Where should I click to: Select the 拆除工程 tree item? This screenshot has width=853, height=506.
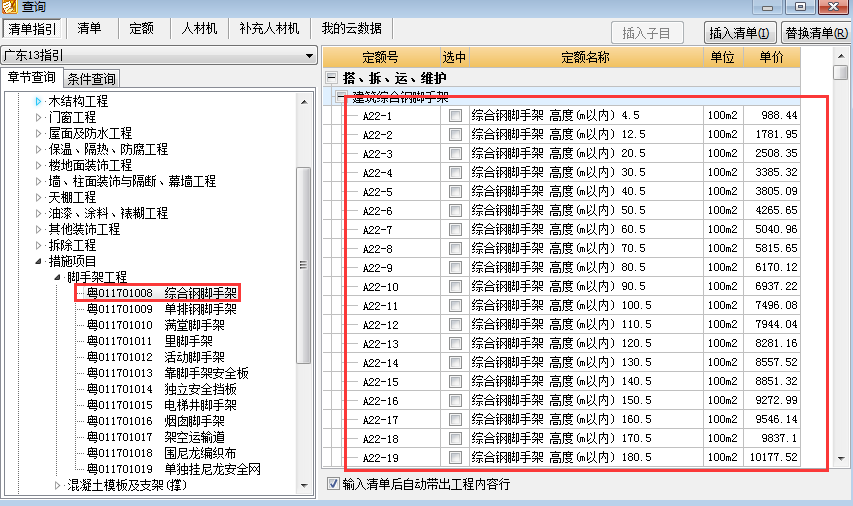[x=72, y=245]
